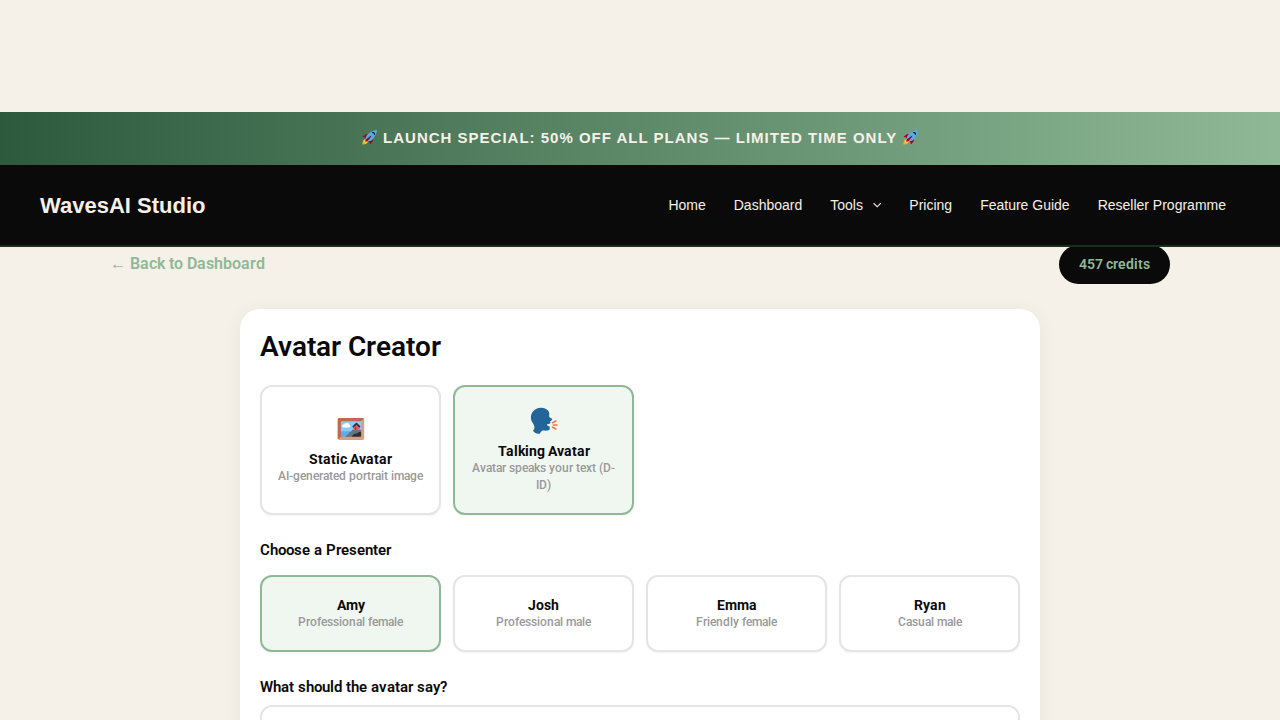The width and height of the screenshot is (1280, 720).
Task: Expand the Tools dropdown chevron
Action: (x=877, y=205)
